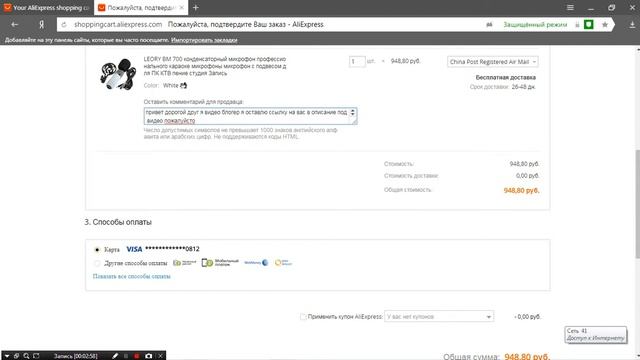Take a screenshot with the camera icon
Screen dimensions: 640x360
point(149,356)
